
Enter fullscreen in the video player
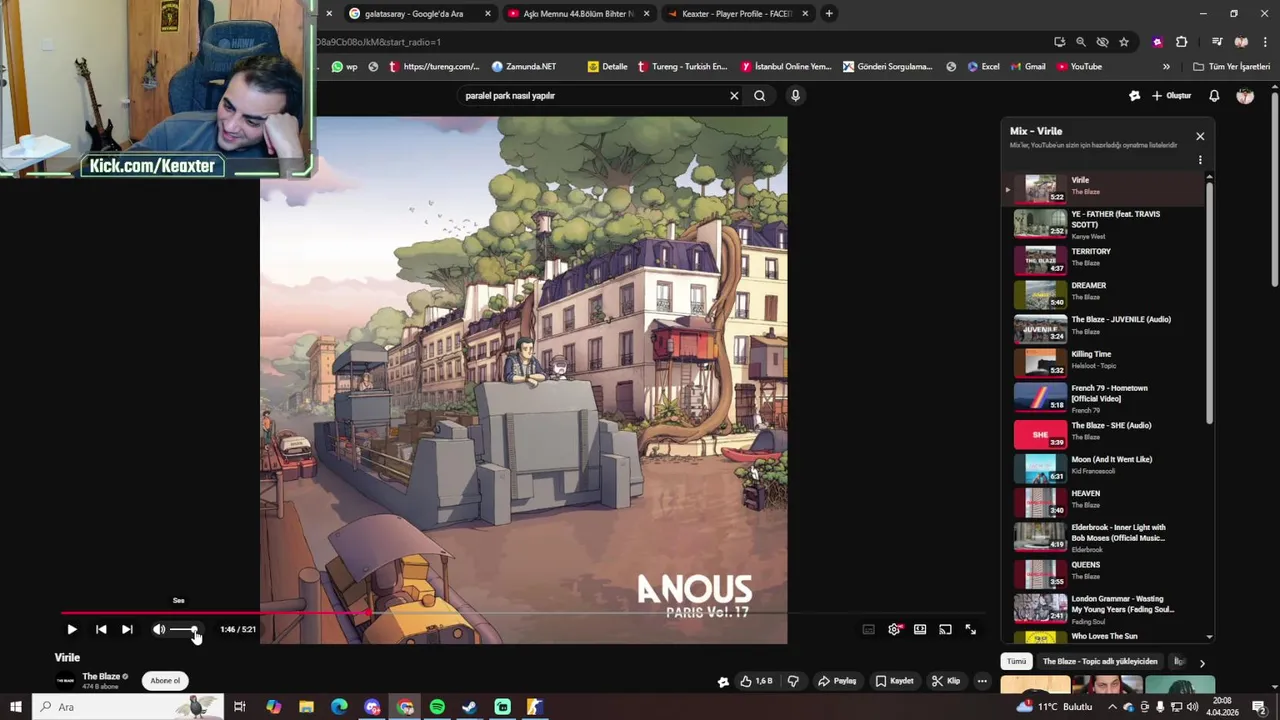click(971, 629)
